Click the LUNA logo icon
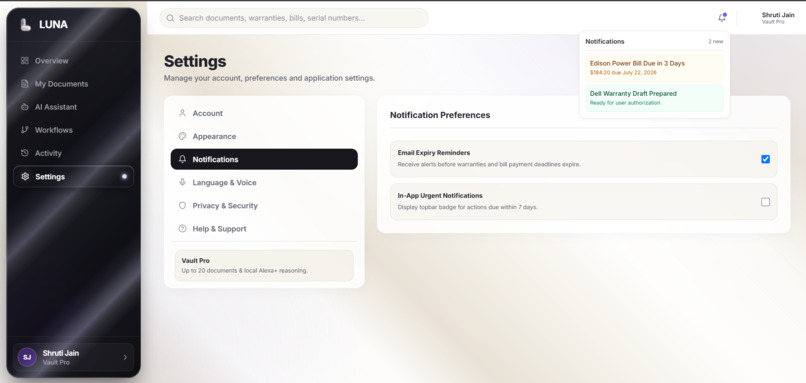This screenshot has height=383, width=806. (25, 24)
